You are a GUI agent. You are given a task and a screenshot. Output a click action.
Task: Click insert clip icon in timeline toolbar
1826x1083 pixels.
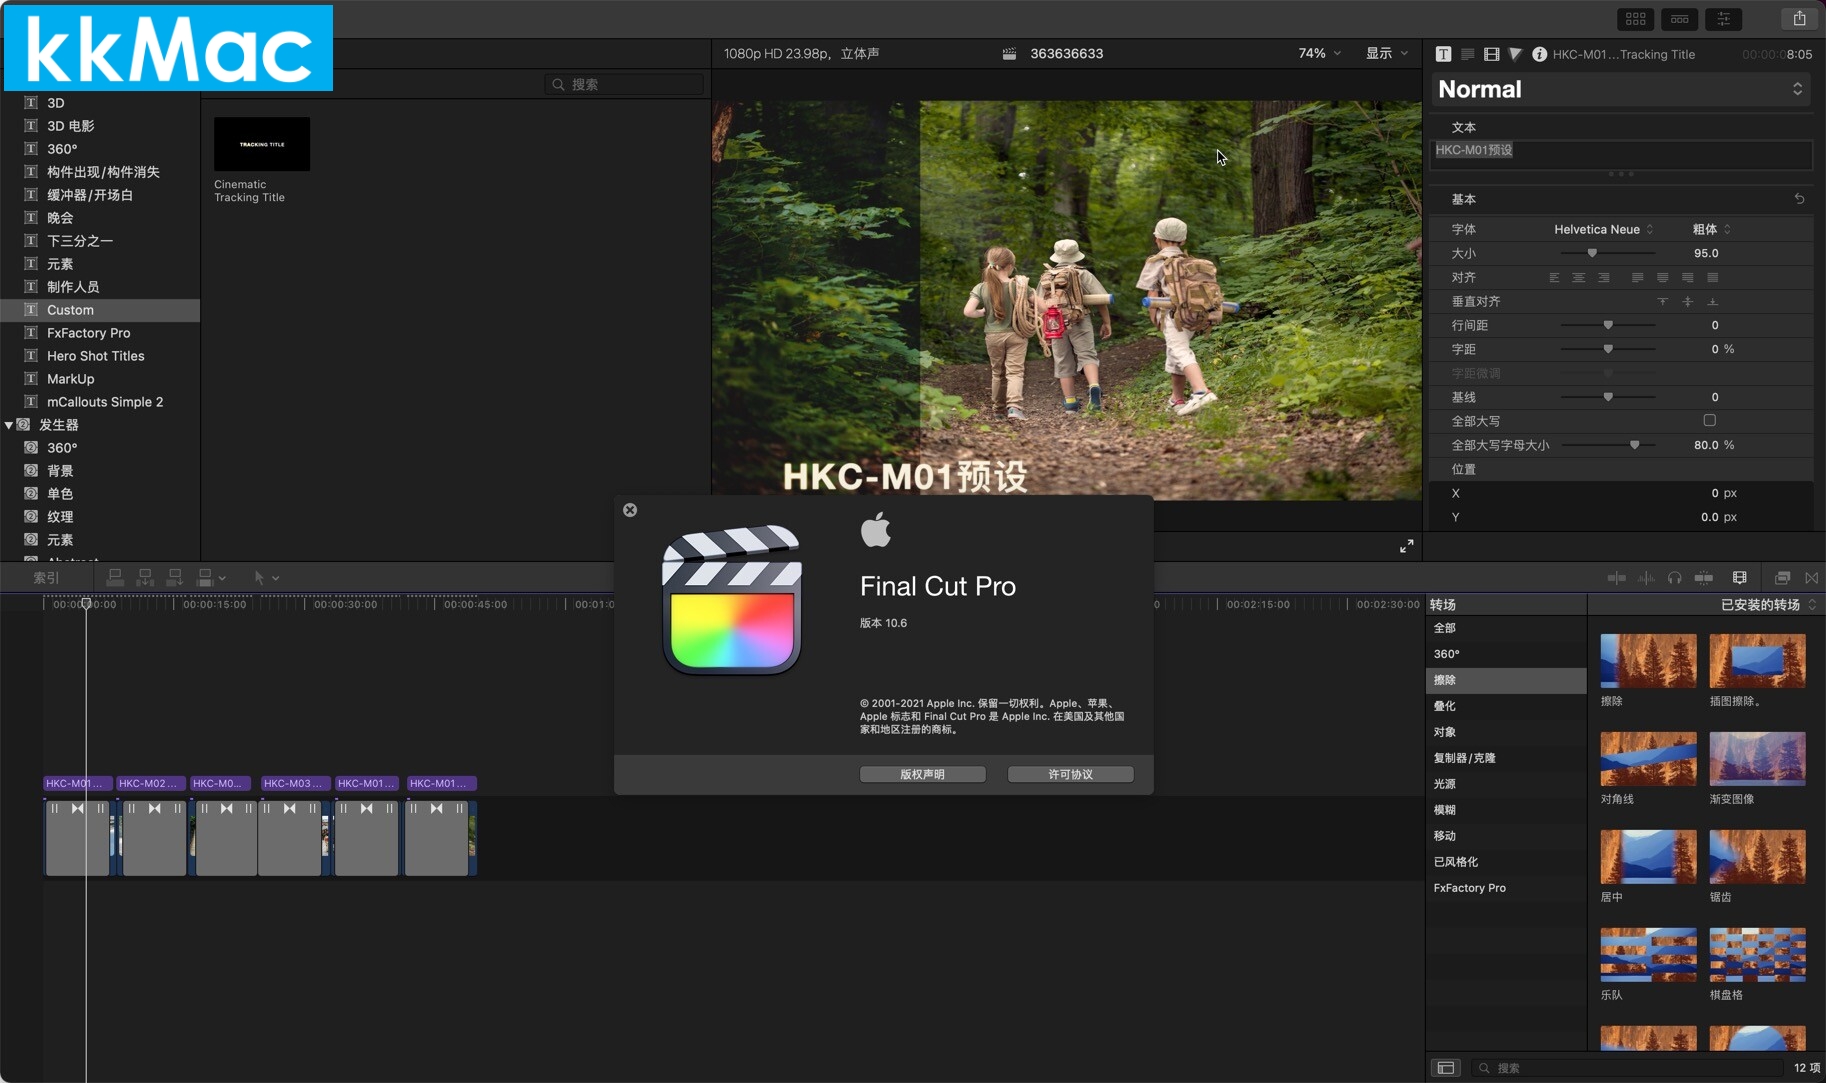point(145,577)
